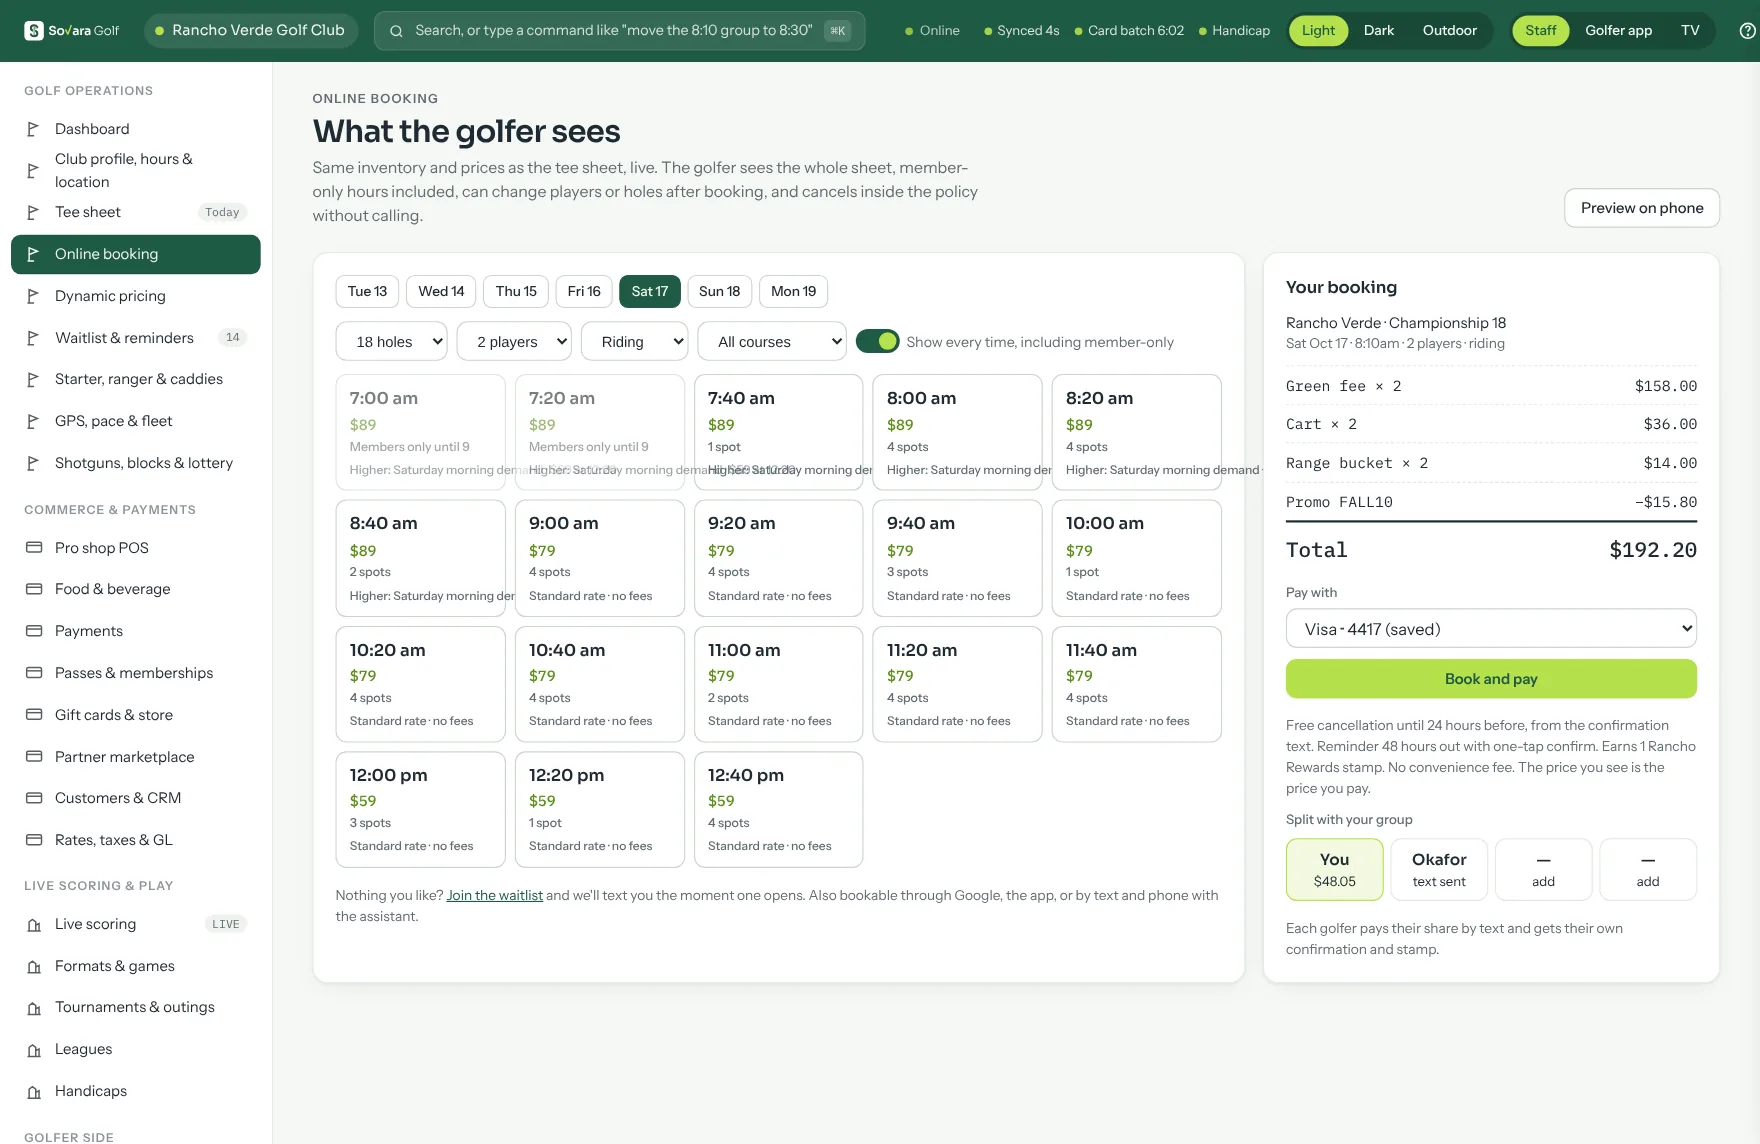Image resolution: width=1760 pixels, height=1144 pixels.
Task: Click the Card batch 6:02 status
Action: click(x=1129, y=31)
